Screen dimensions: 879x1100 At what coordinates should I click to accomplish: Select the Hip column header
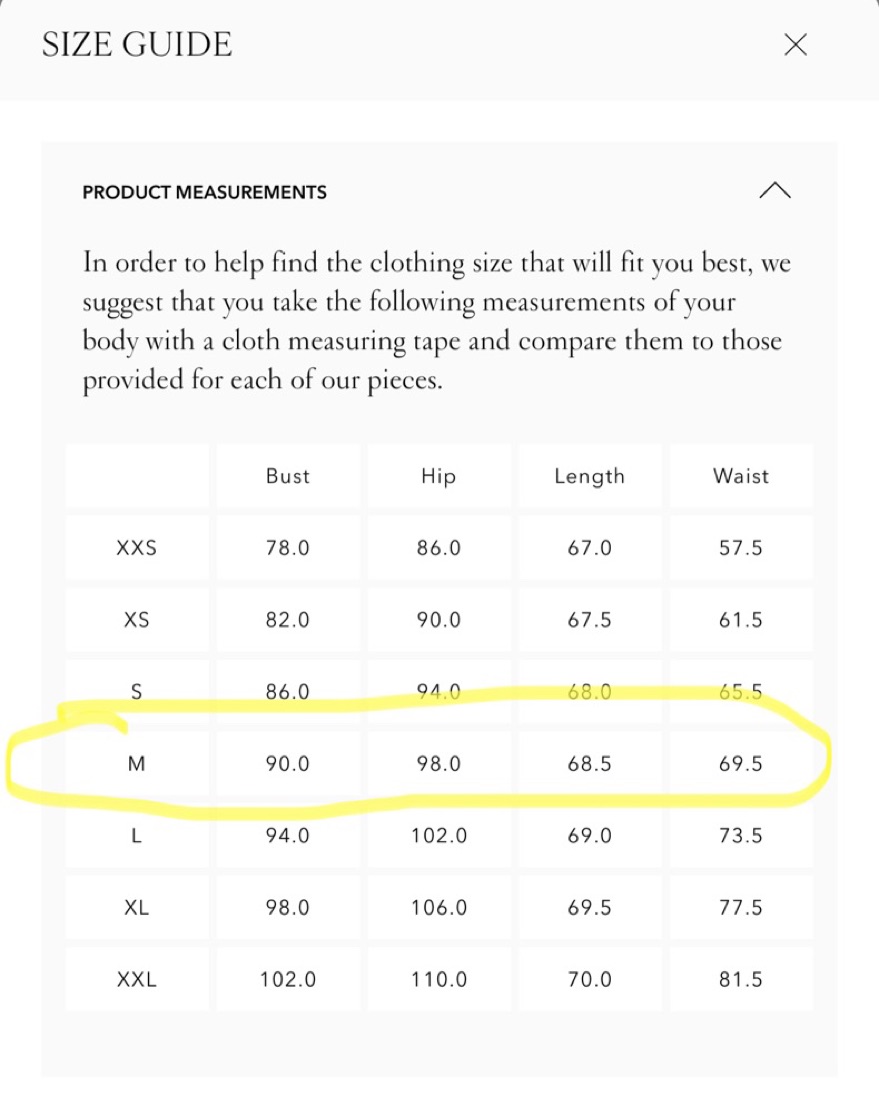(x=438, y=476)
